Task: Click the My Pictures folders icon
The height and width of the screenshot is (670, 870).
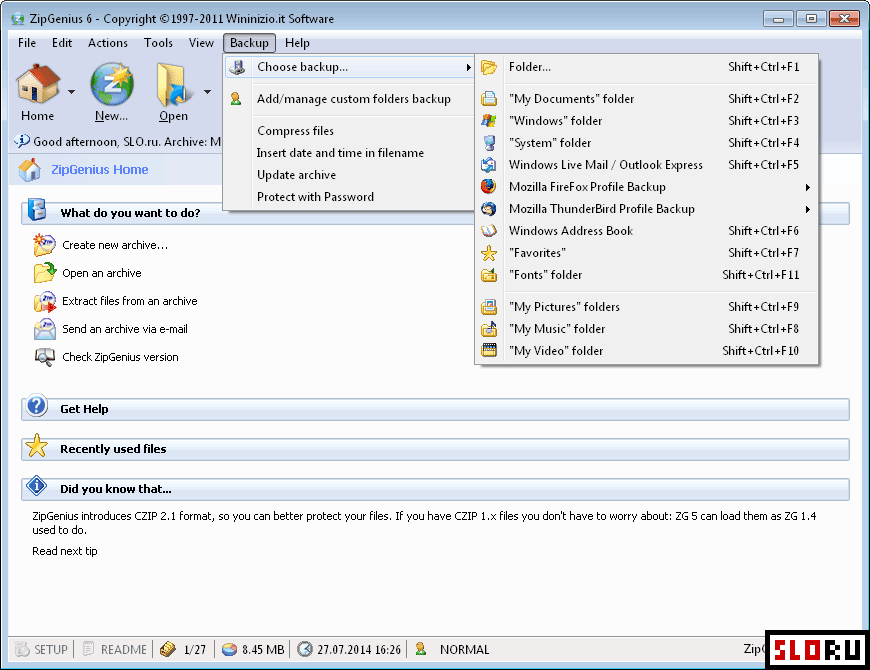Action: point(489,307)
